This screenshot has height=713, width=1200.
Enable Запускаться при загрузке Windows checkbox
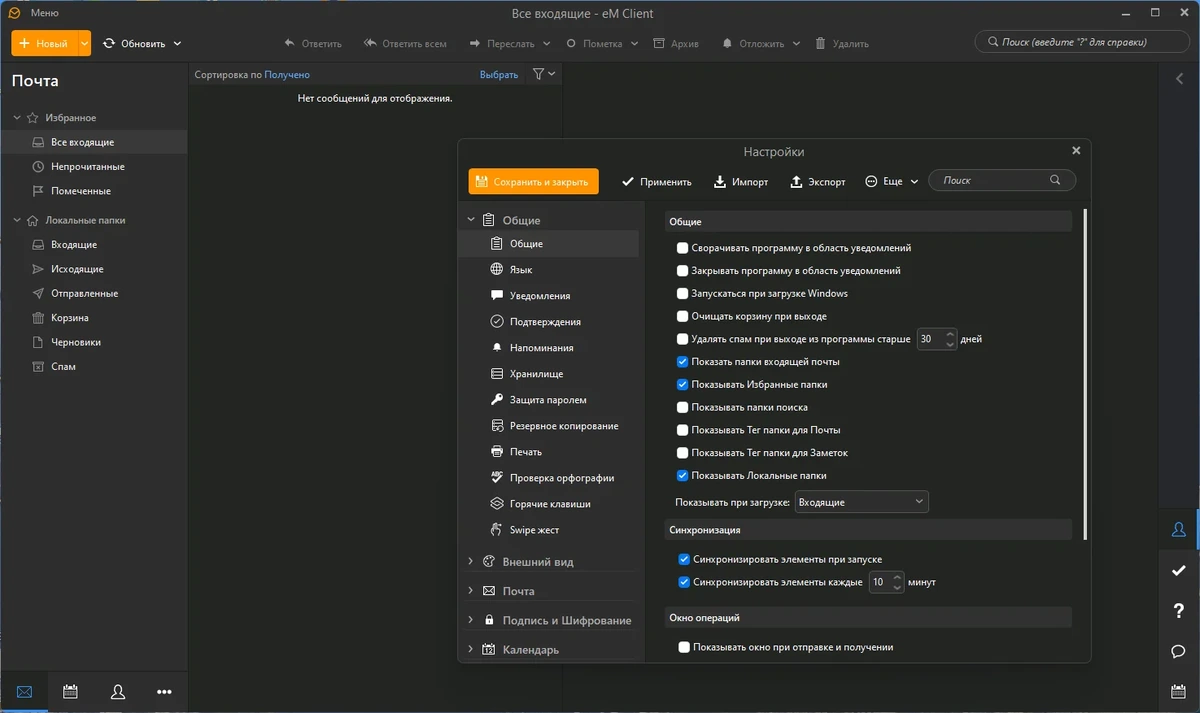(683, 294)
